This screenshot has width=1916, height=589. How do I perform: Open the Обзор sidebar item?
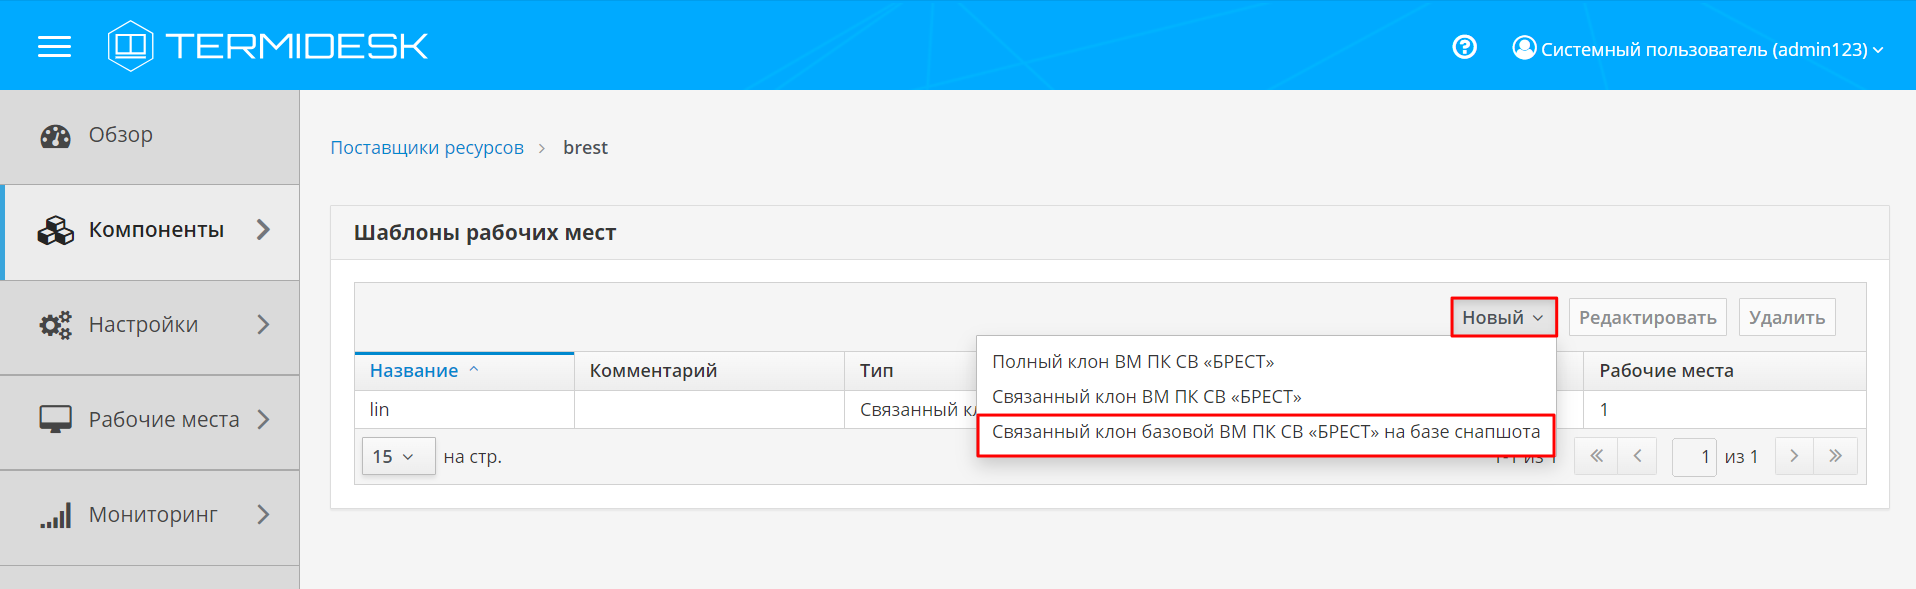click(x=150, y=137)
